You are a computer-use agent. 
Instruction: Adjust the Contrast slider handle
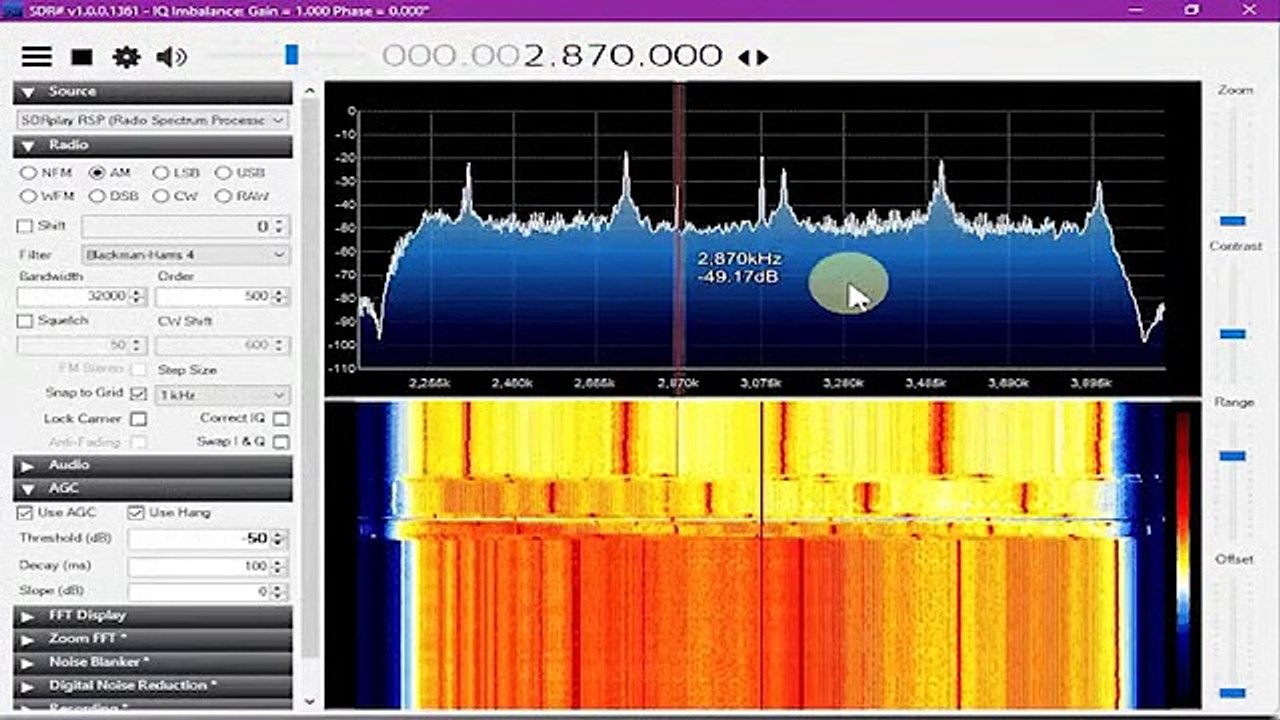point(1233,333)
